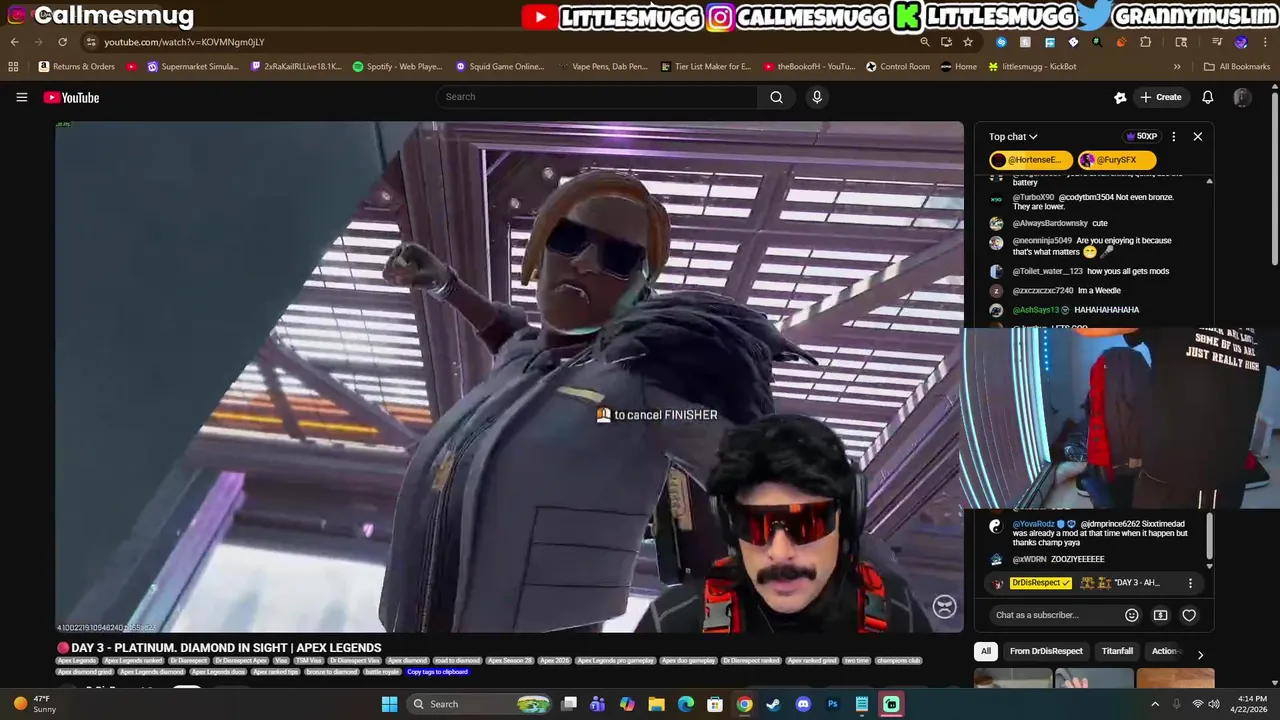Screen dimensions: 1280x720
Task: Submit search with the magnifier button
Action: (x=776, y=97)
